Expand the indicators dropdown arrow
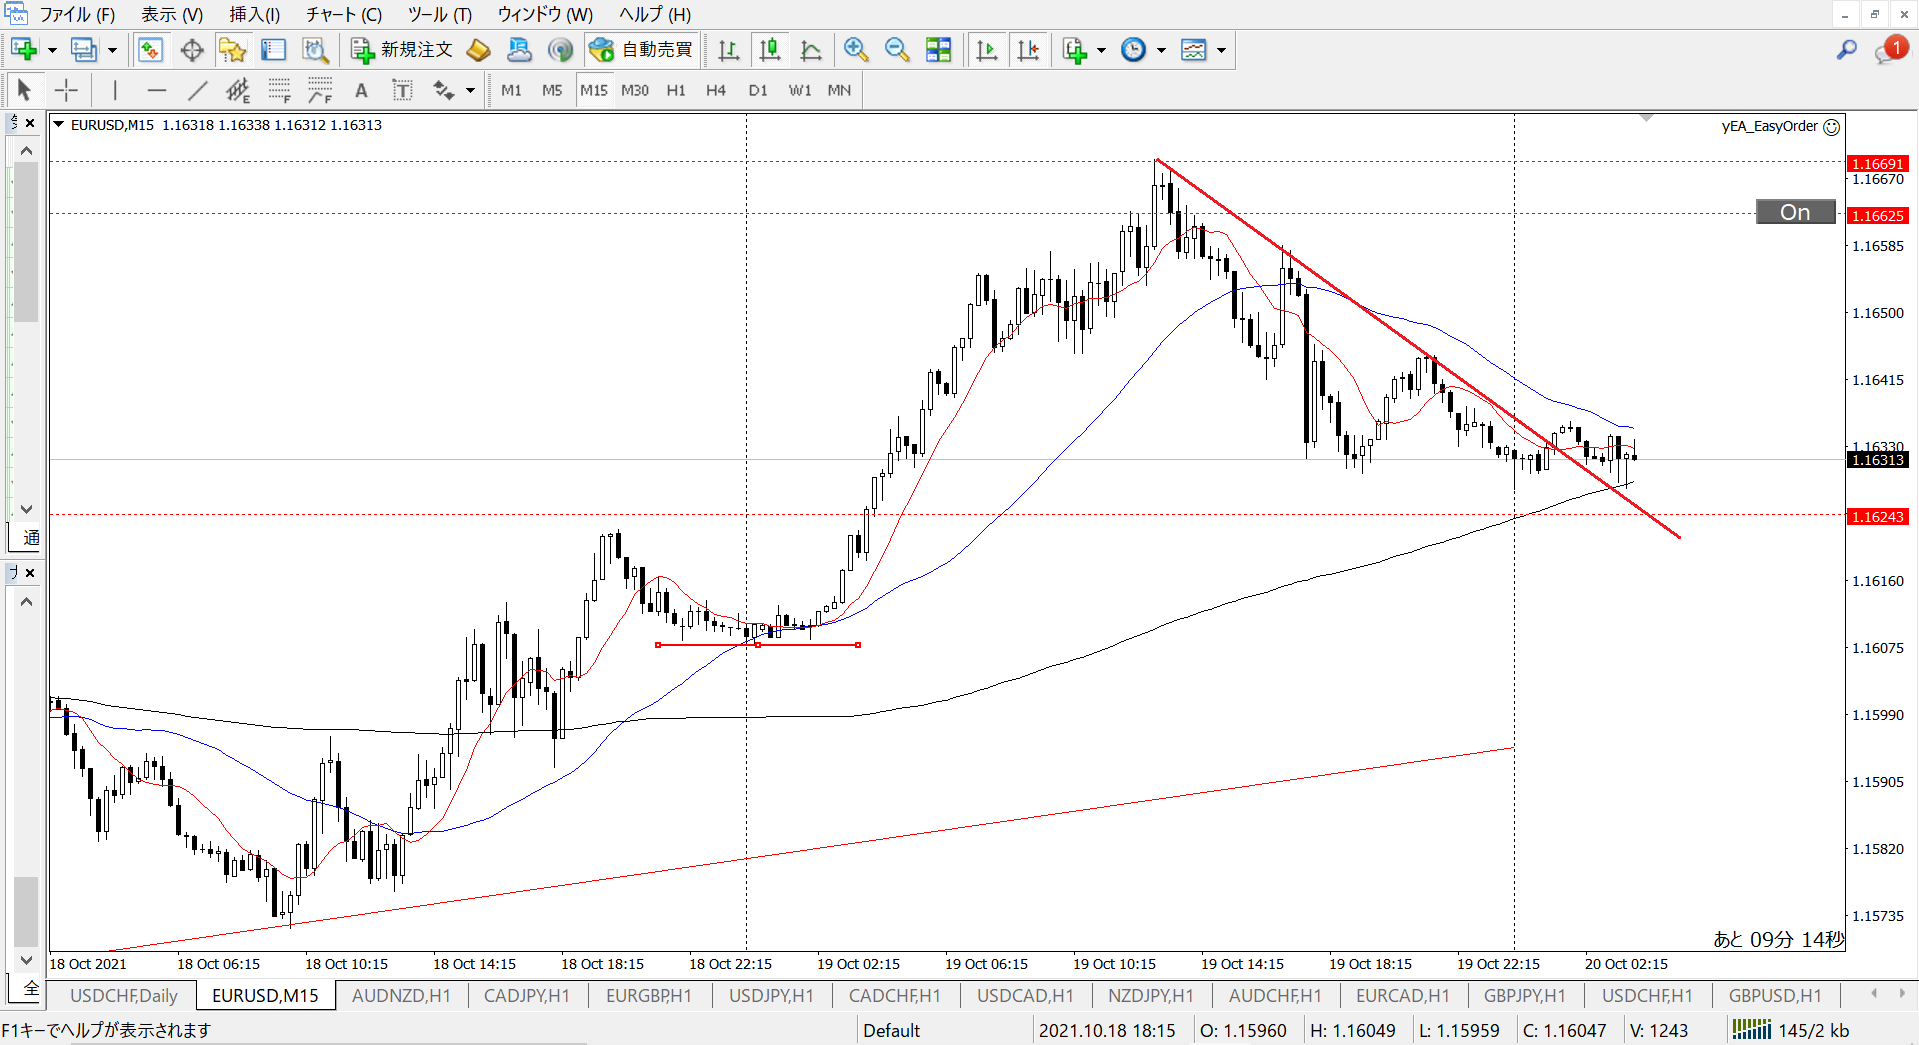Viewport: 1919px width, 1045px height. (x=1101, y=50)
